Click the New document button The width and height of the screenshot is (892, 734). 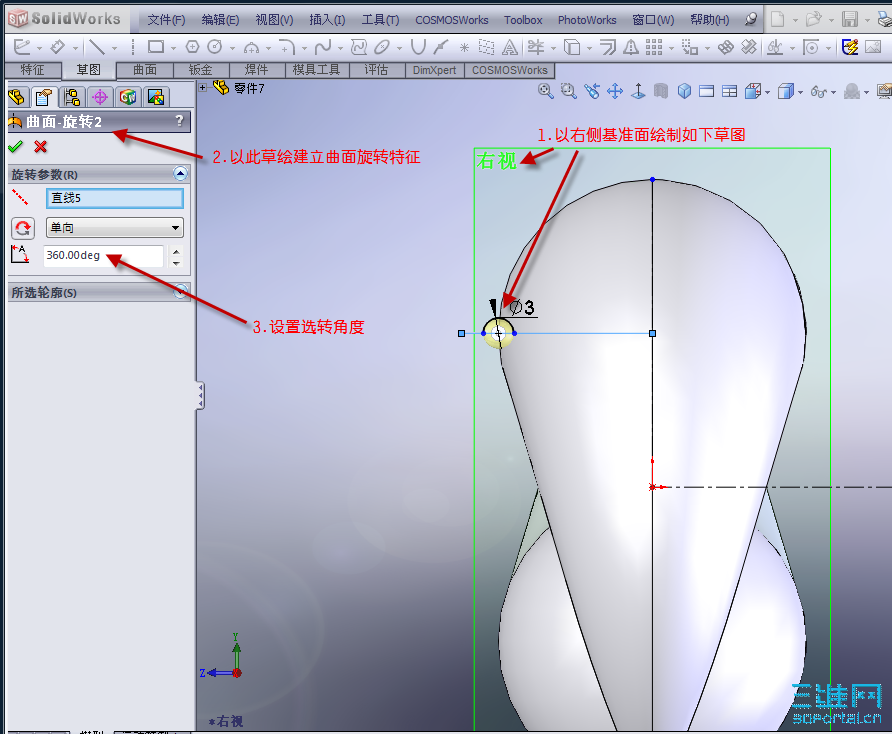777,19
